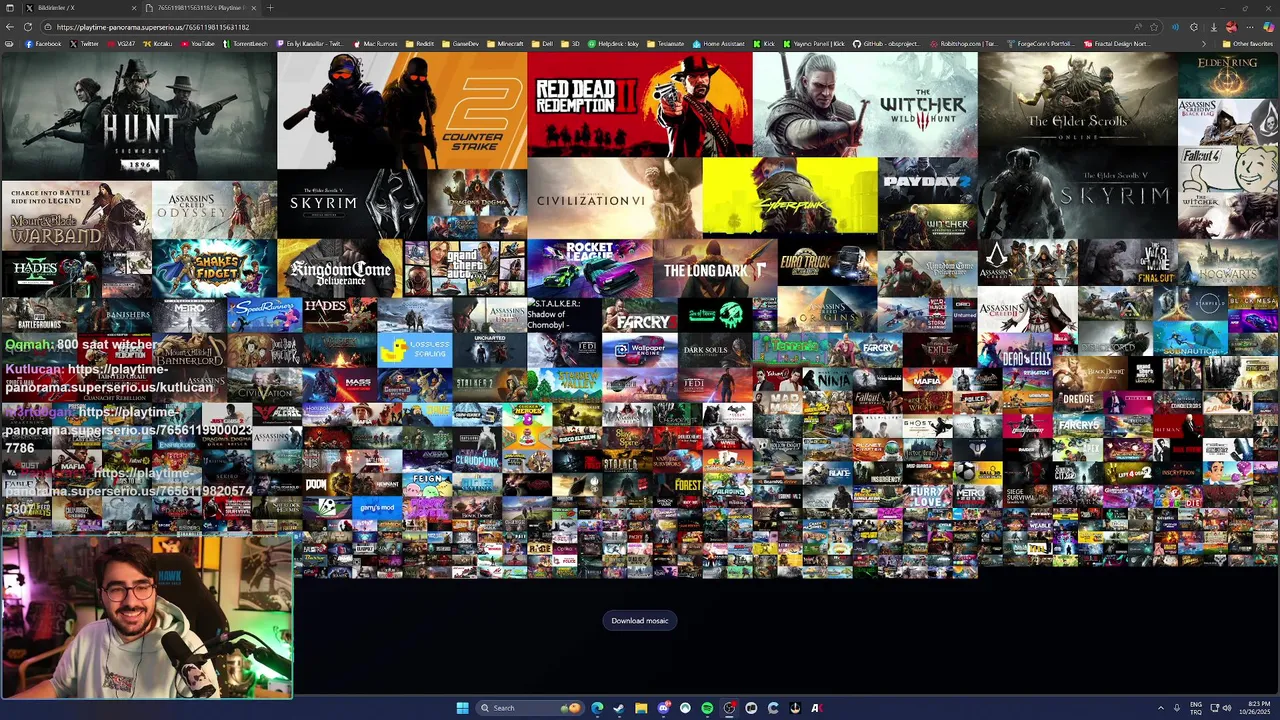The image size is (1280, 720).
Task: Open the Windows Start menu
Action: pyautogui.click(x=463, y=708)
